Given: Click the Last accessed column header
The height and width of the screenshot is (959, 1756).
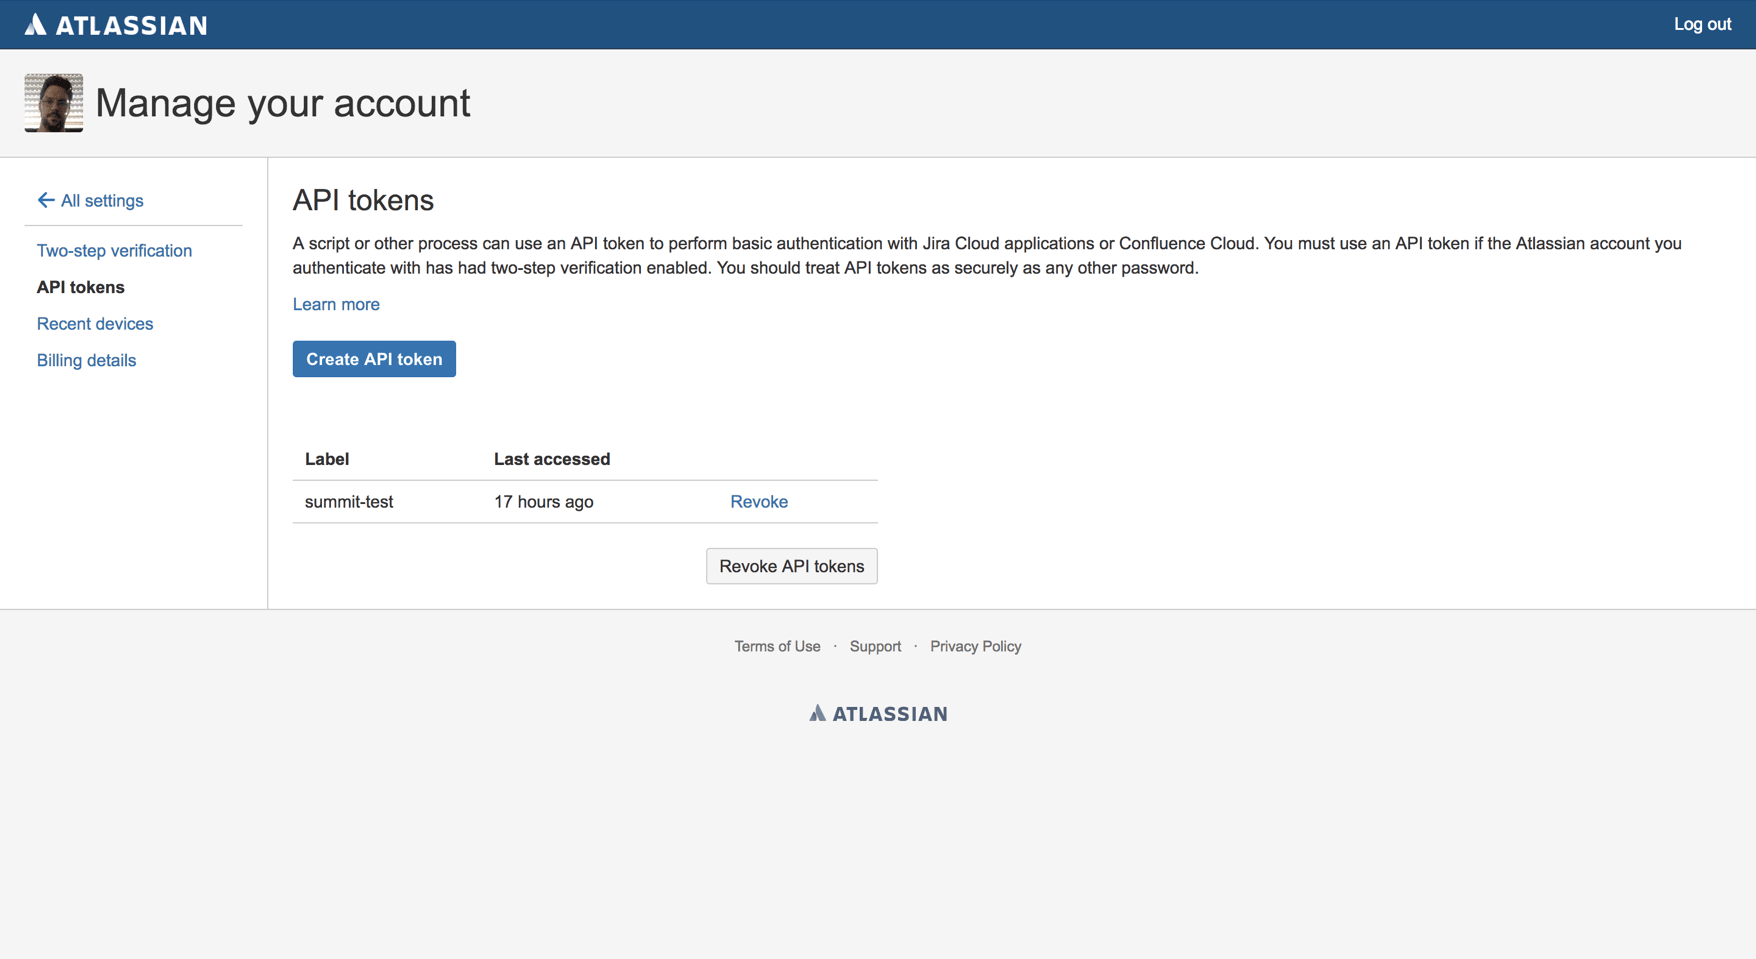Looking at the screenshot, I should click(x=551, y=459).
